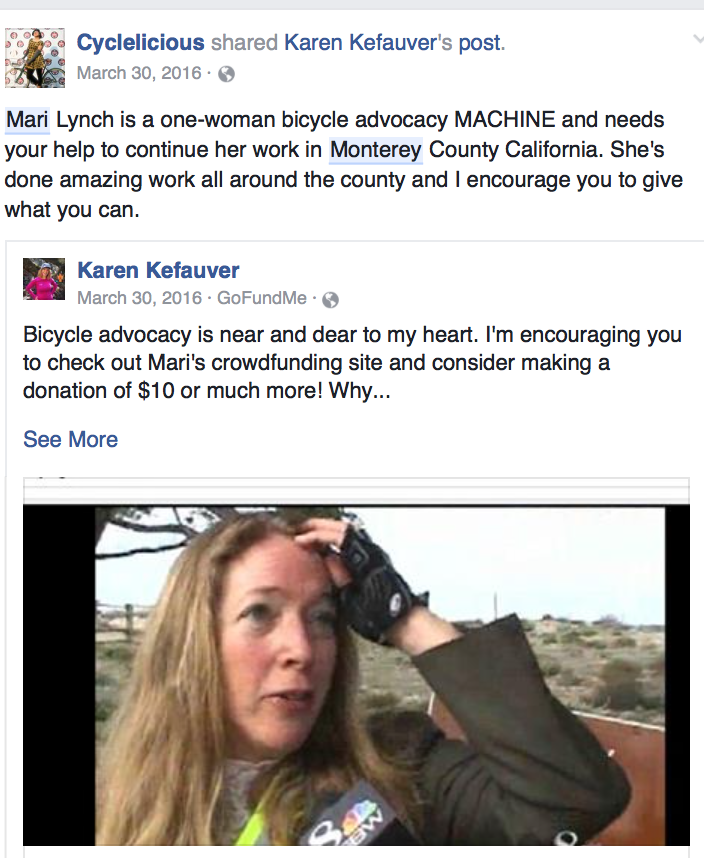
Task: Click the public globe icon beside Cyclelicious date
Action: (x=226, y=74)
